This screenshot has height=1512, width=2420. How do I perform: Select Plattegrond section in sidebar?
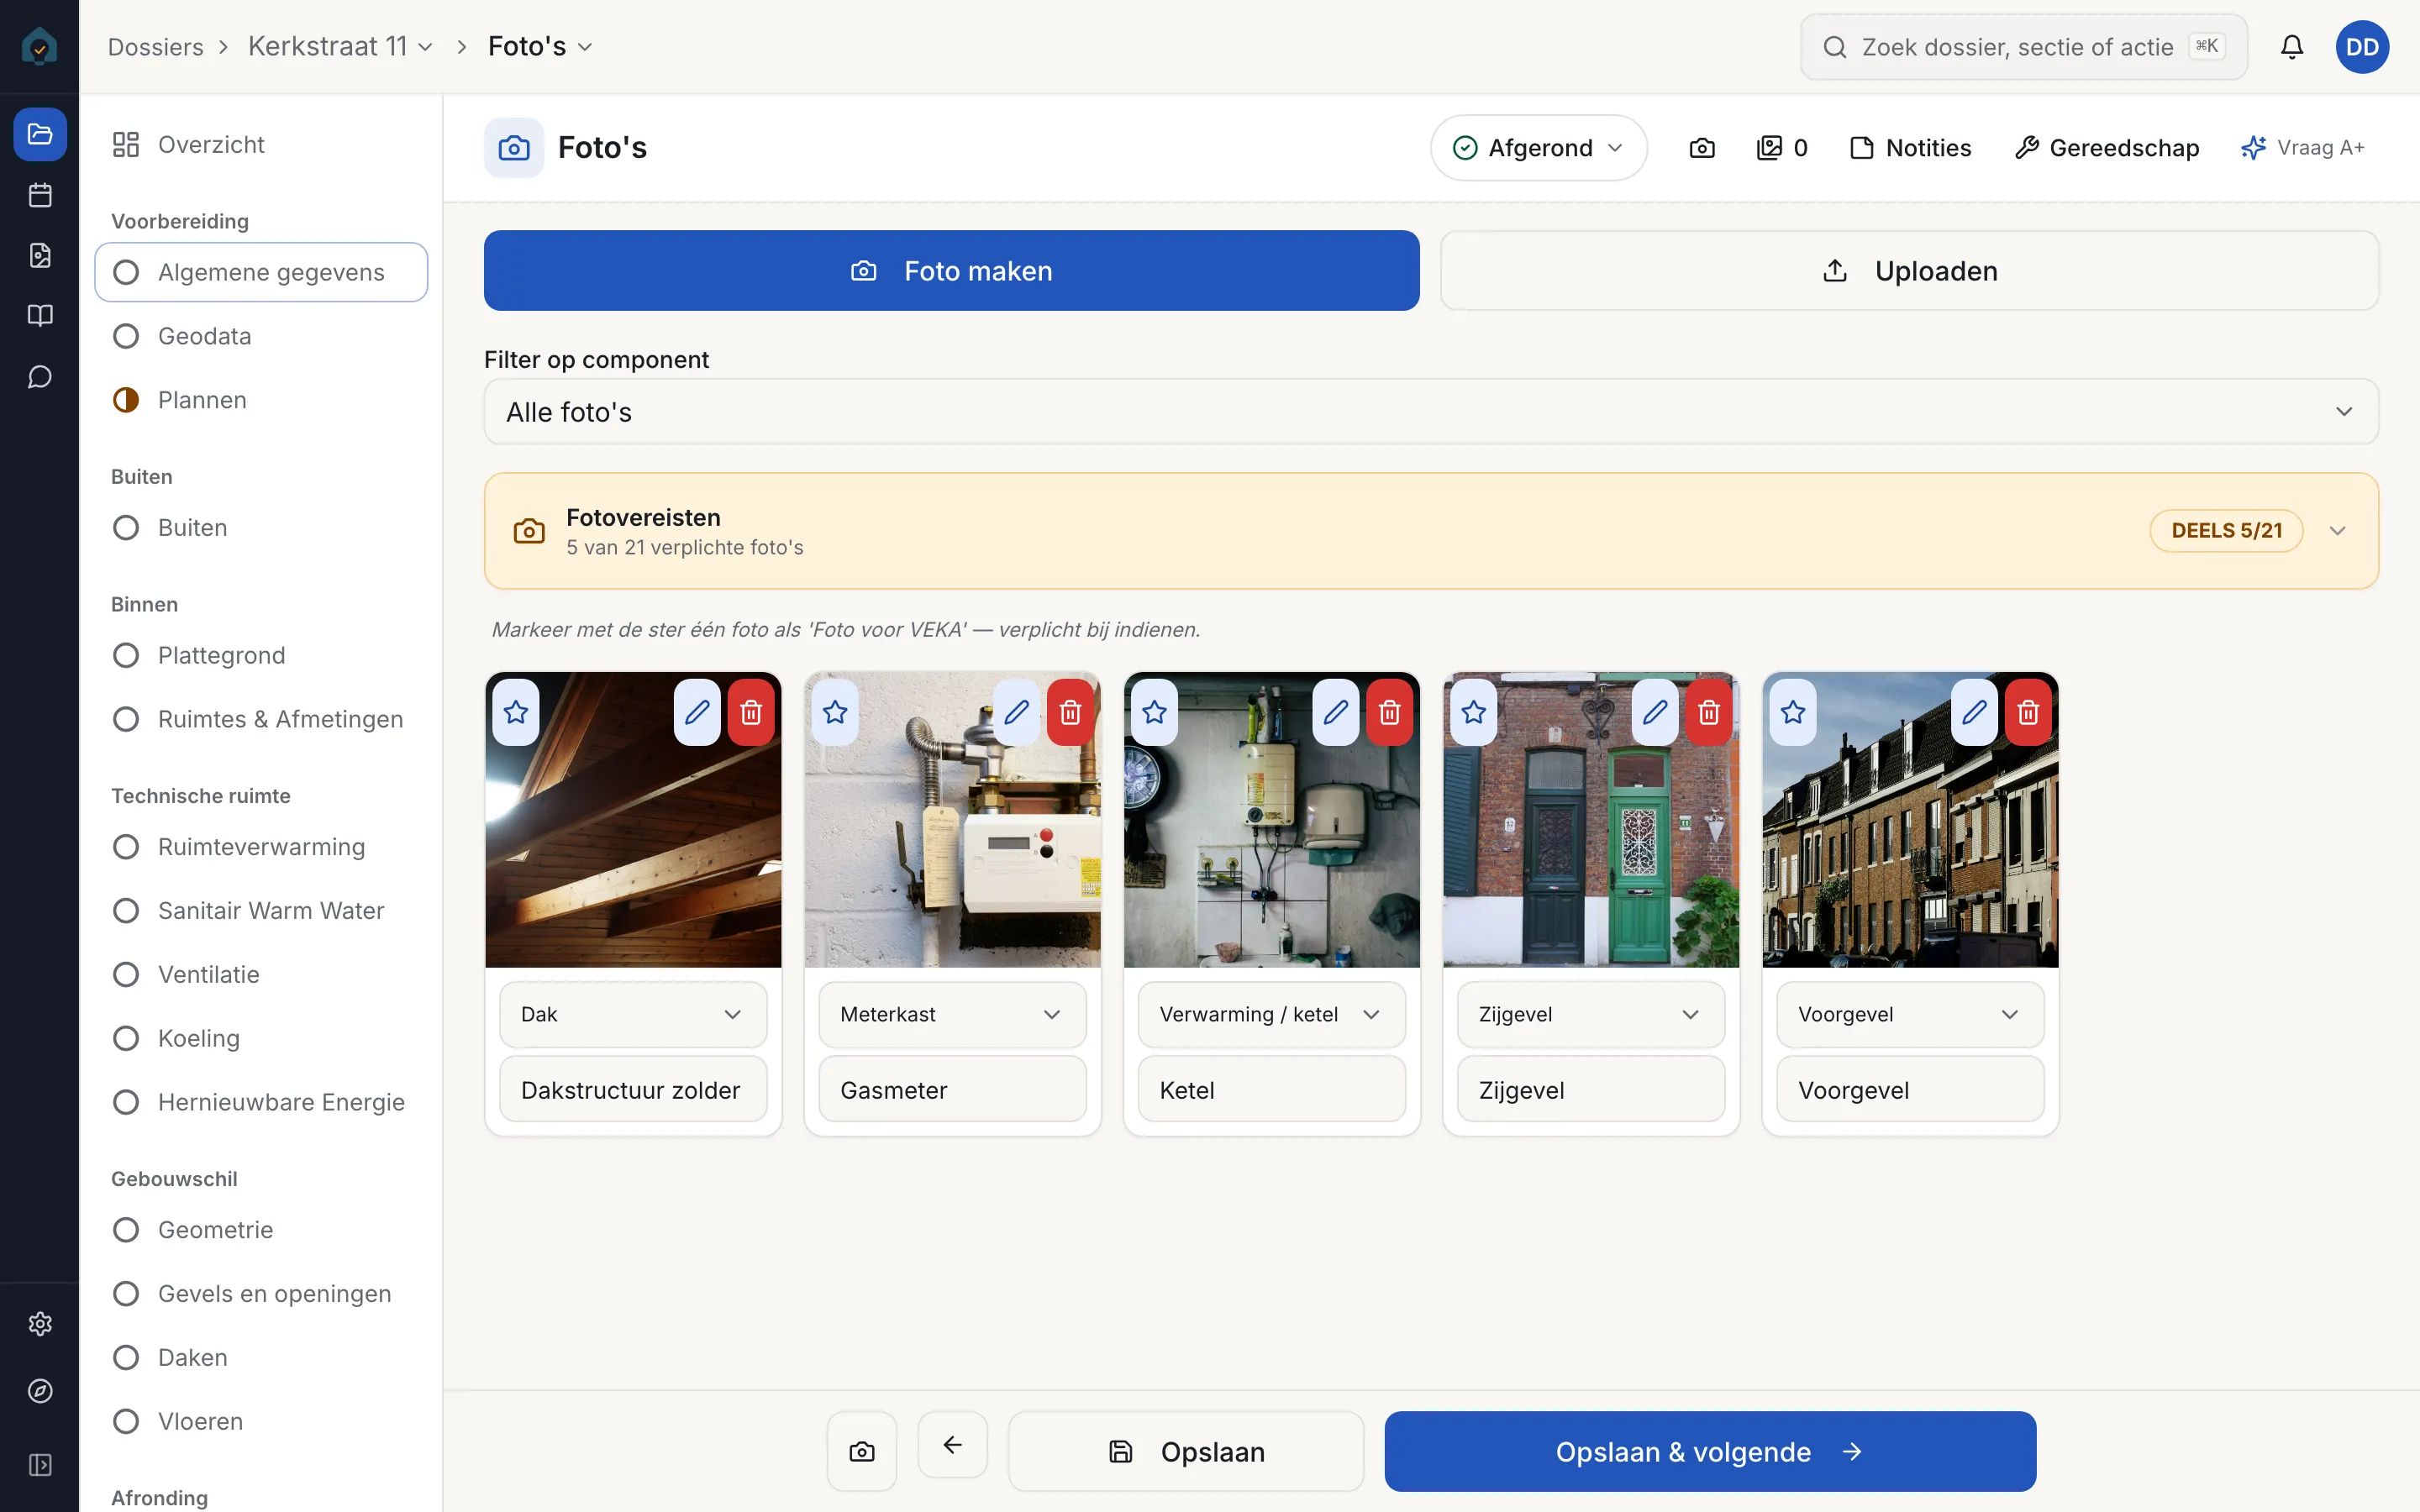pos(261,655)
